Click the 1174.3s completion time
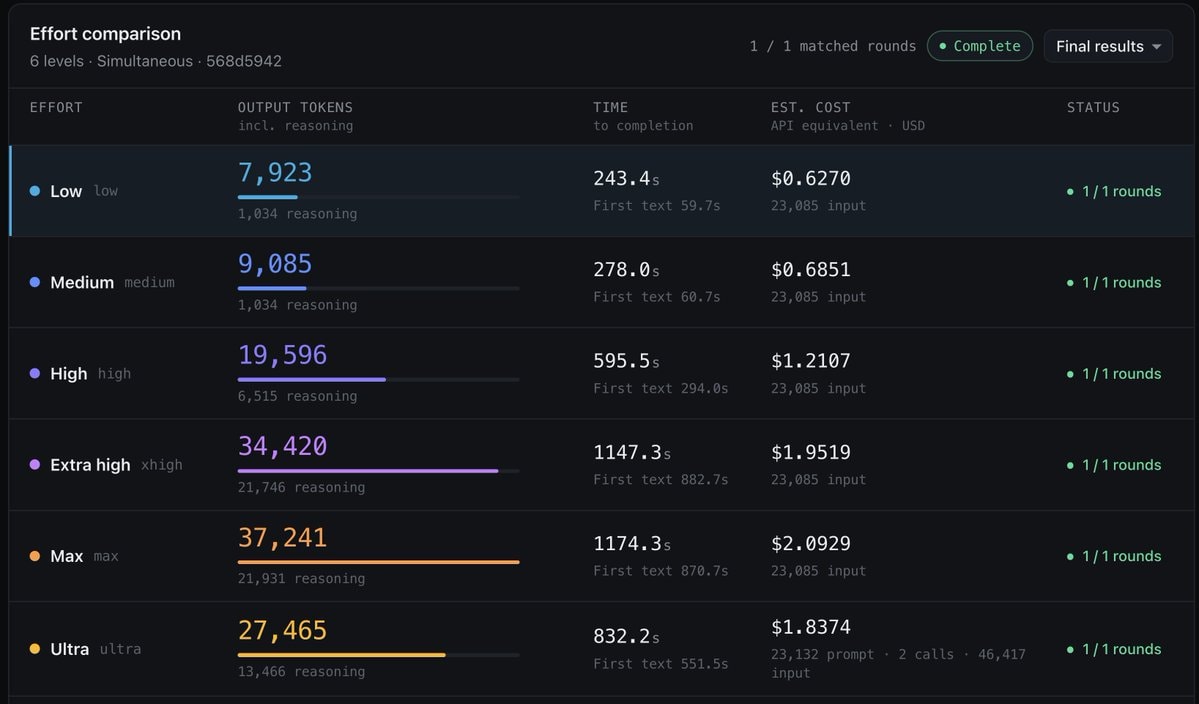 click(632, 543)
